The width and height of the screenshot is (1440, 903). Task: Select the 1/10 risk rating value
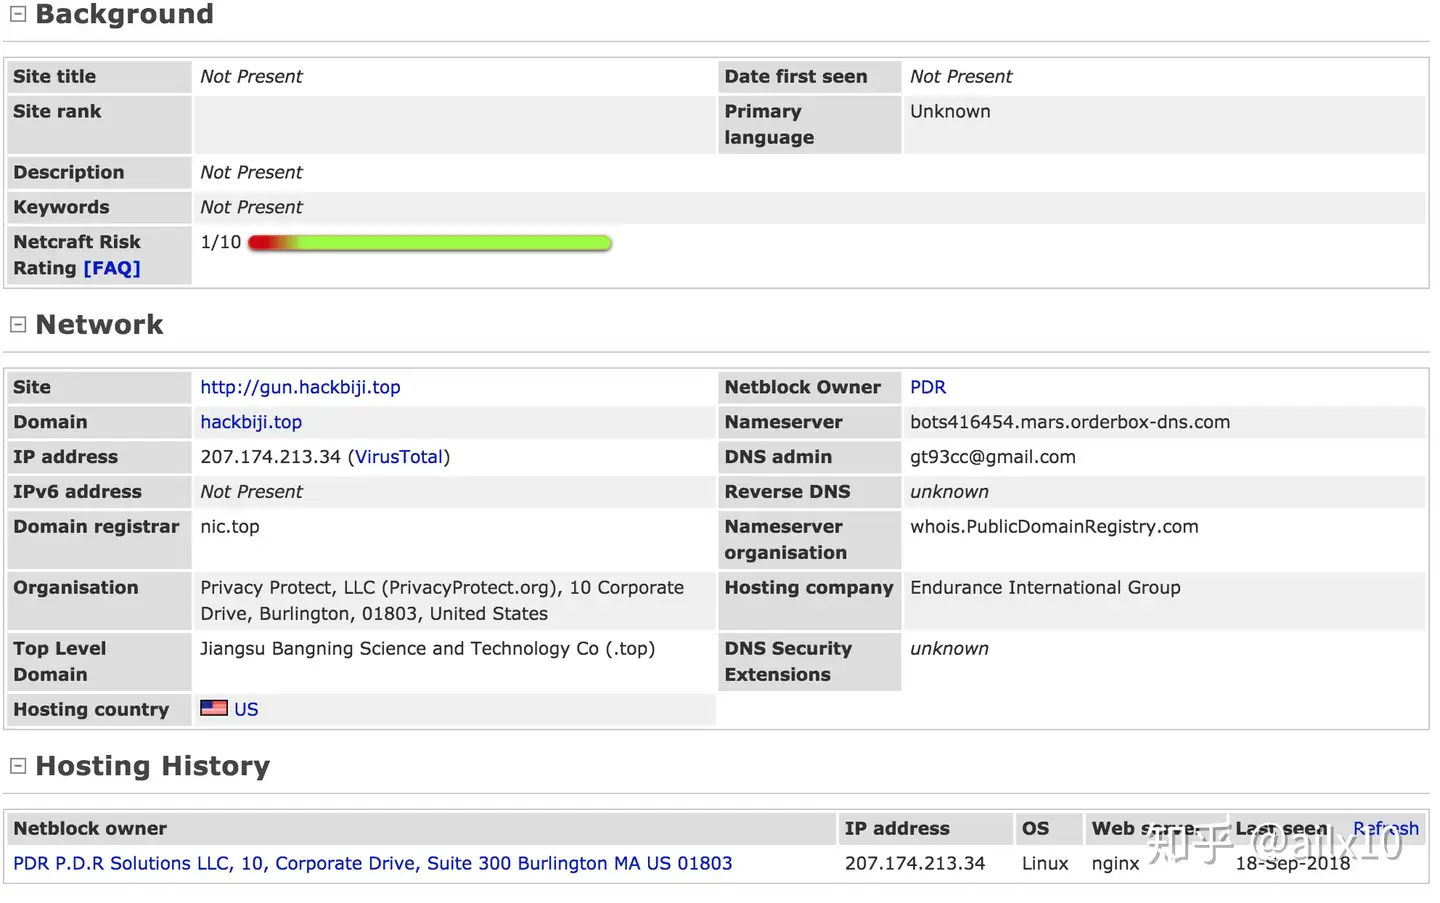pyautogui.click(x=221, y=242)
